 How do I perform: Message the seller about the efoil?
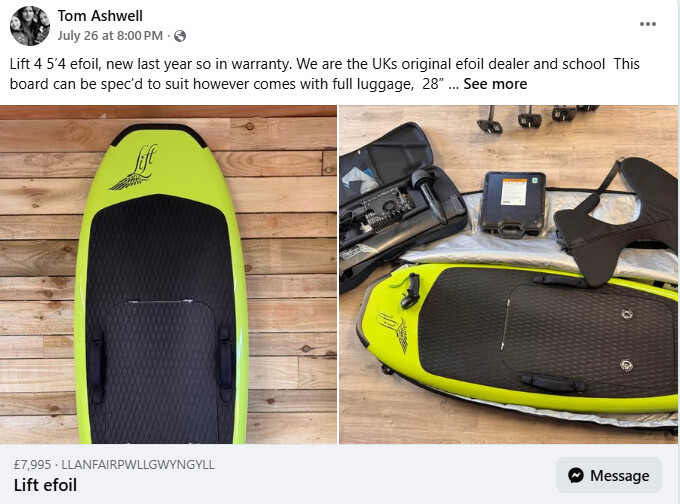tap(609, 475)
